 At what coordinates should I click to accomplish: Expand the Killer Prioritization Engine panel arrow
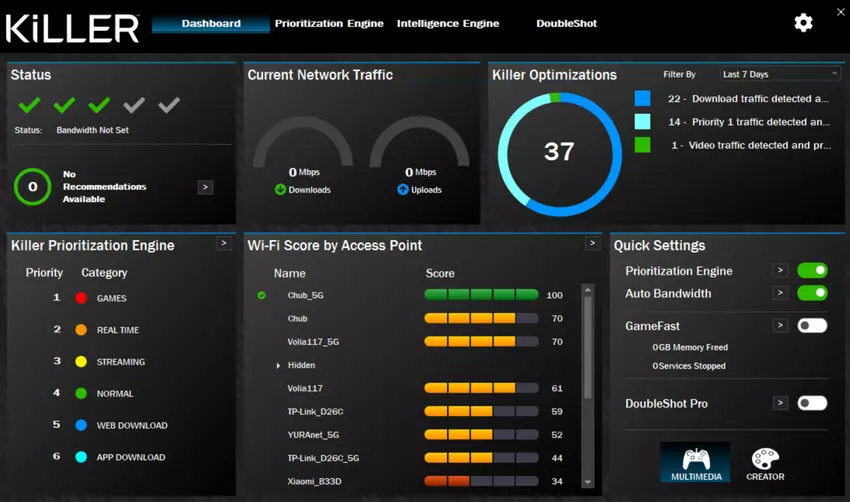224,244
